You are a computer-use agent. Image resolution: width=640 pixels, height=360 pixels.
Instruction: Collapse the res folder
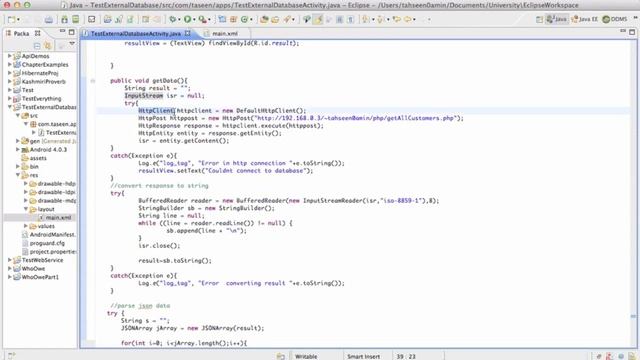coord(18,175)
